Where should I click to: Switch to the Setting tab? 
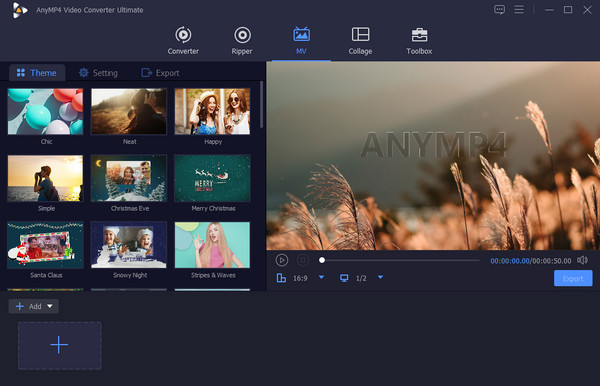tap(98, 73)
